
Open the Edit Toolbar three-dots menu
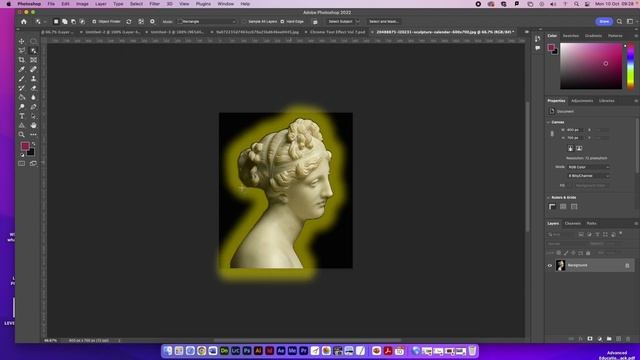[x=33, y=135]
